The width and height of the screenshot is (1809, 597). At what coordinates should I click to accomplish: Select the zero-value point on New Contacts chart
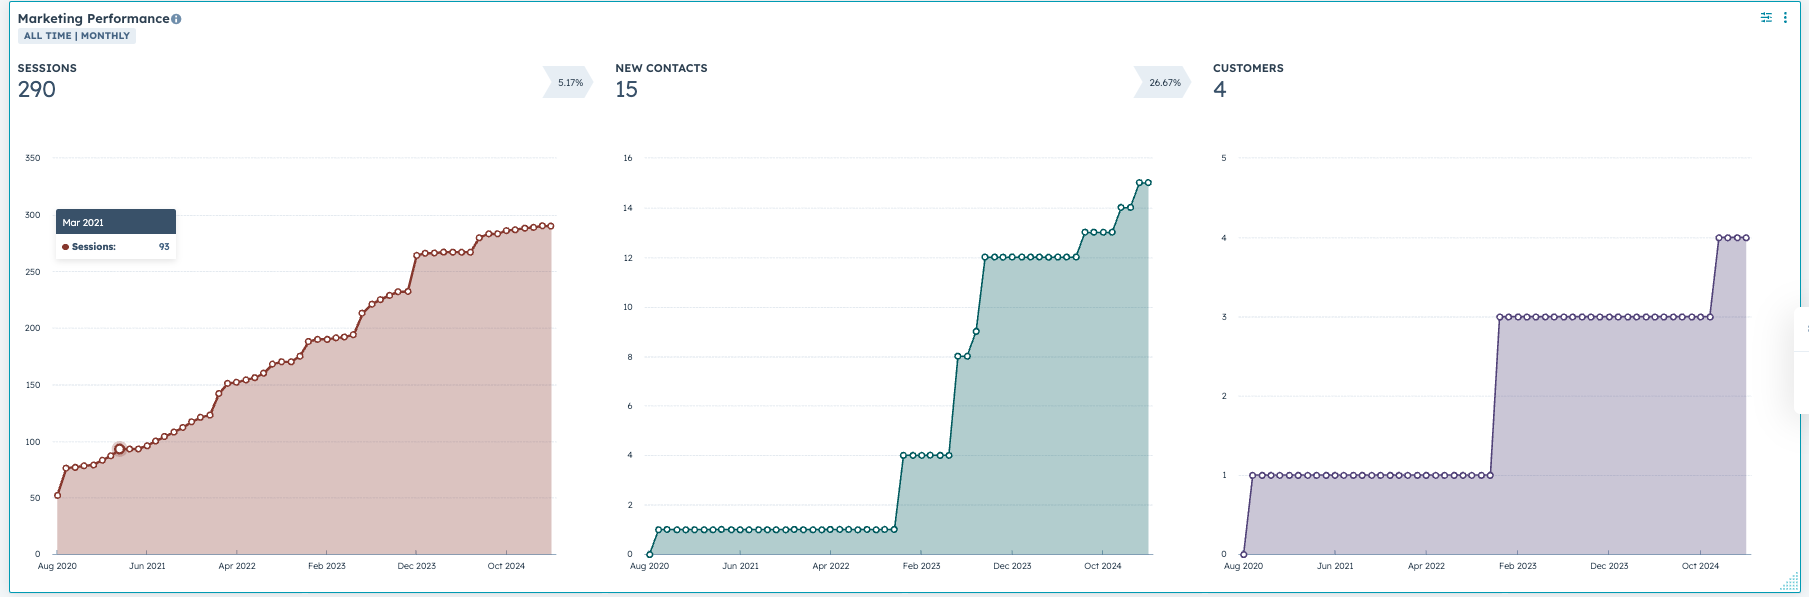[649, 554]
